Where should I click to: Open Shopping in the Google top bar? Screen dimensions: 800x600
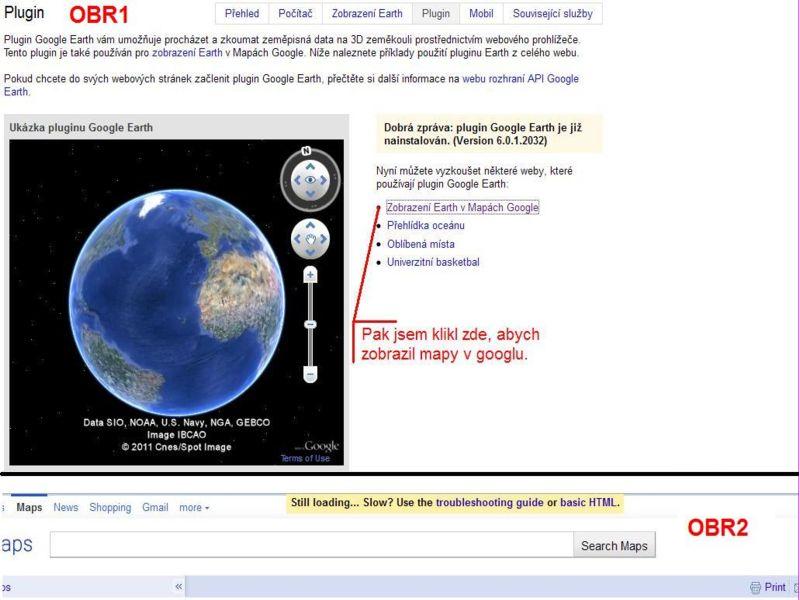[110, 508]
